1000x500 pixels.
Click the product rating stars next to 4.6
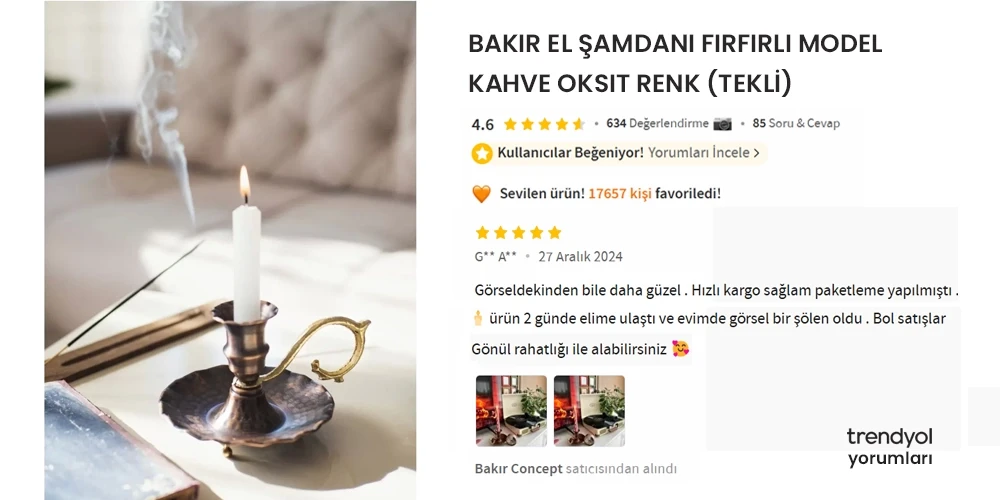coord(544,124)
